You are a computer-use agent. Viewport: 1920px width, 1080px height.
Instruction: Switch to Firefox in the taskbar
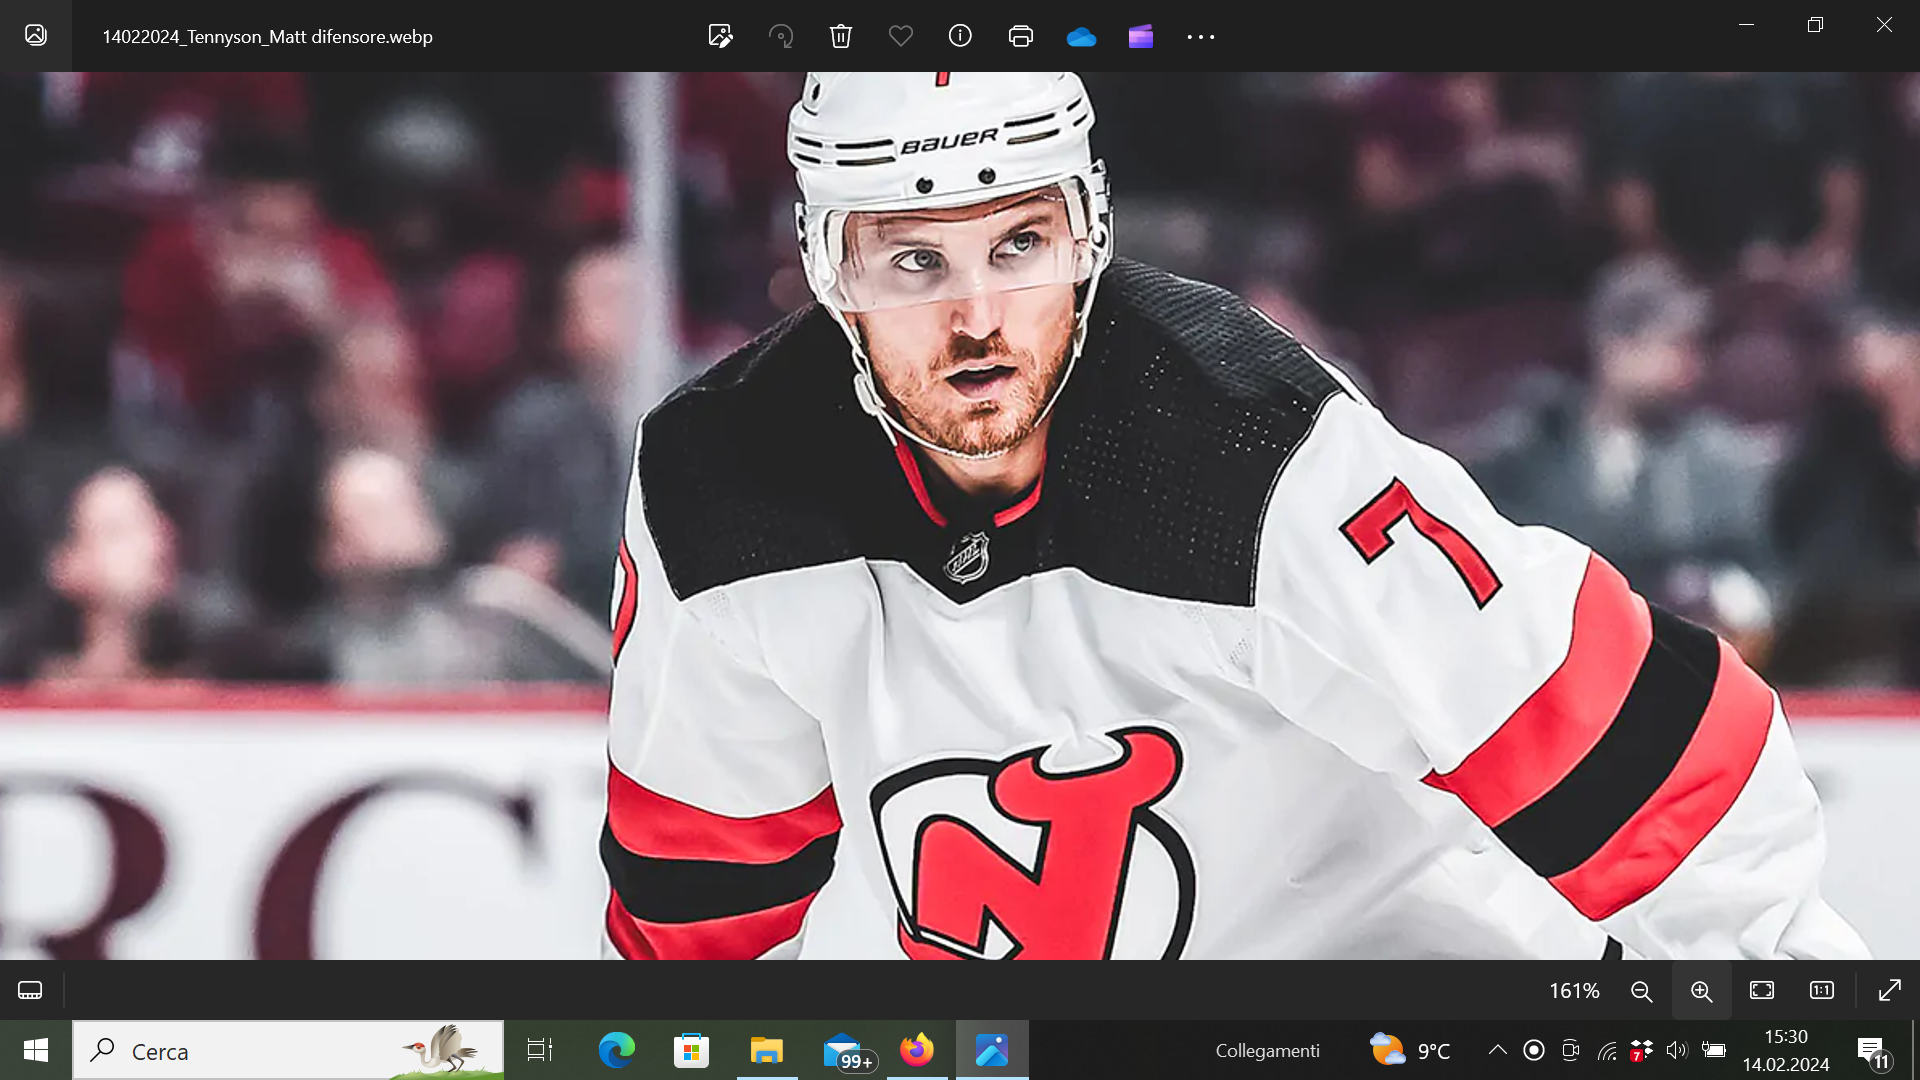[917, 1050]
